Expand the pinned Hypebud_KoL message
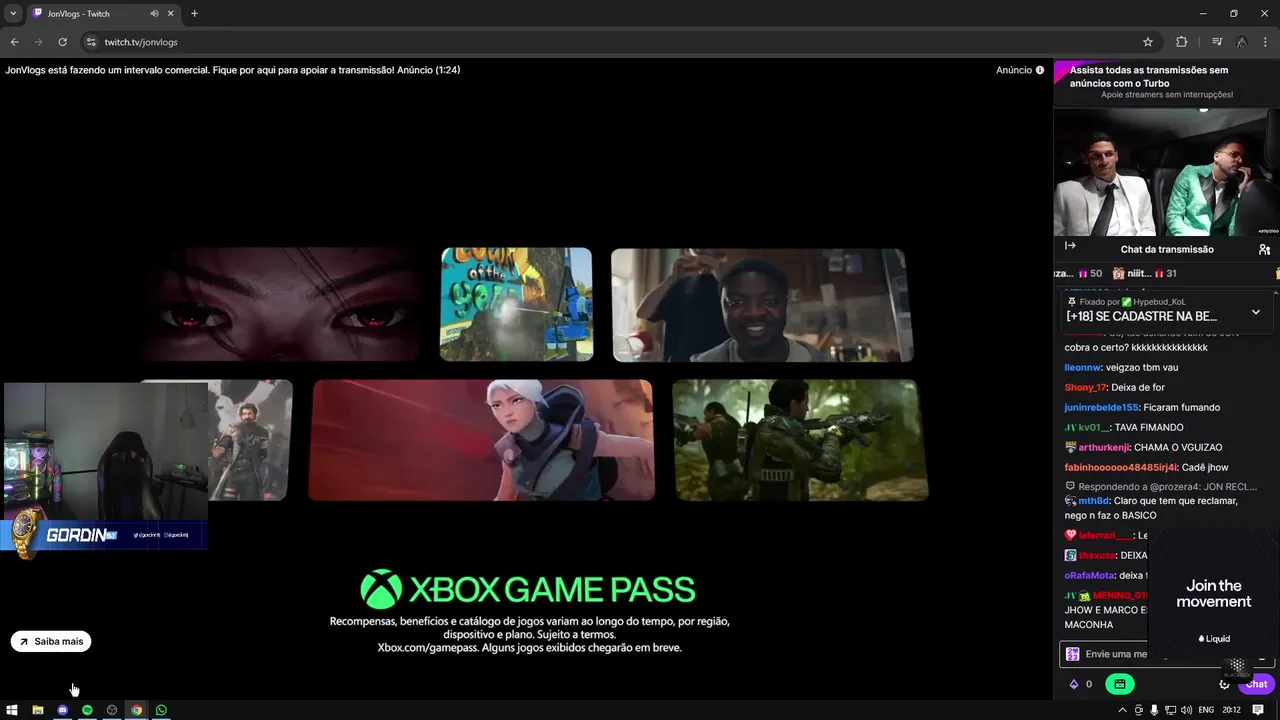Viewport: 1280px width, 720px height. tap(1256, 312)
